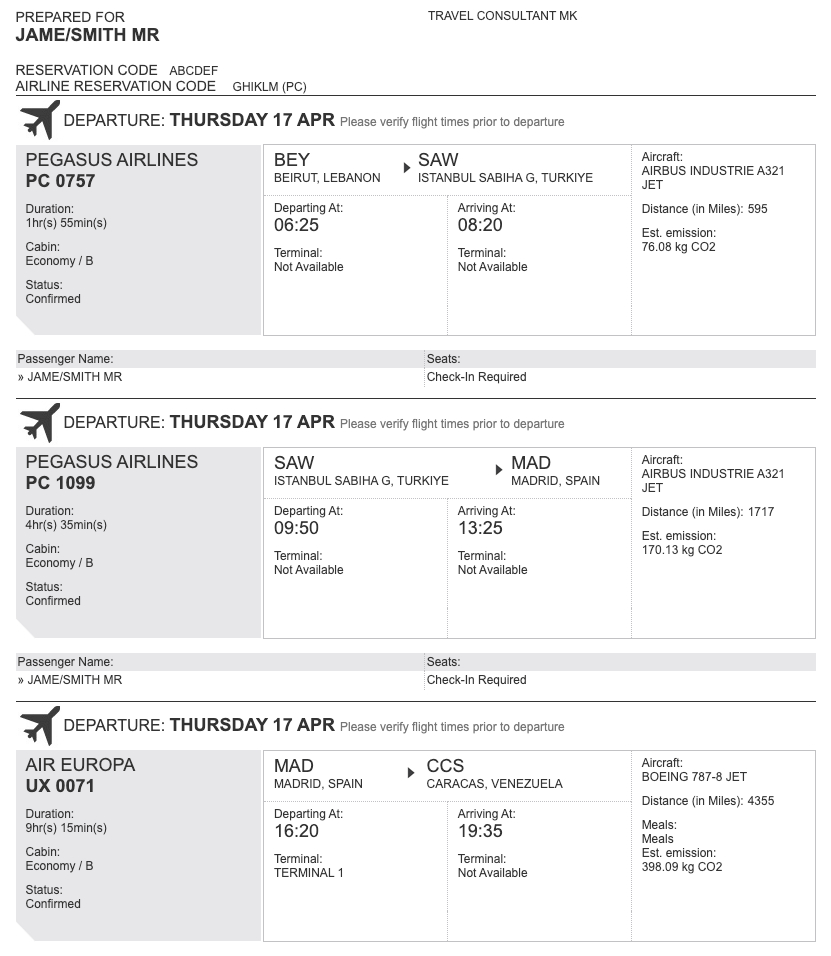This screenshot has width=831, height=956.
Task: Select the reservation code ABCDEF
Action: point(193,71)
